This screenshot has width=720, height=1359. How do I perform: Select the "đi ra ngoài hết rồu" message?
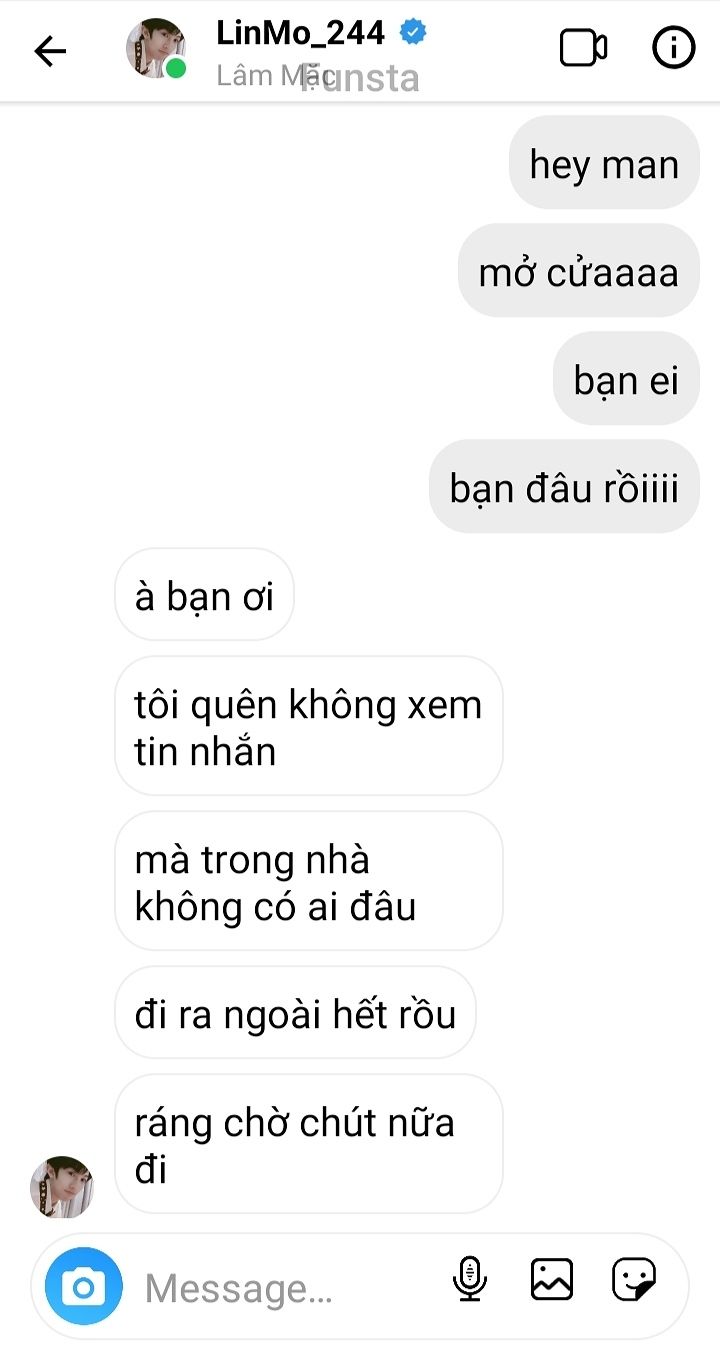295,1013
